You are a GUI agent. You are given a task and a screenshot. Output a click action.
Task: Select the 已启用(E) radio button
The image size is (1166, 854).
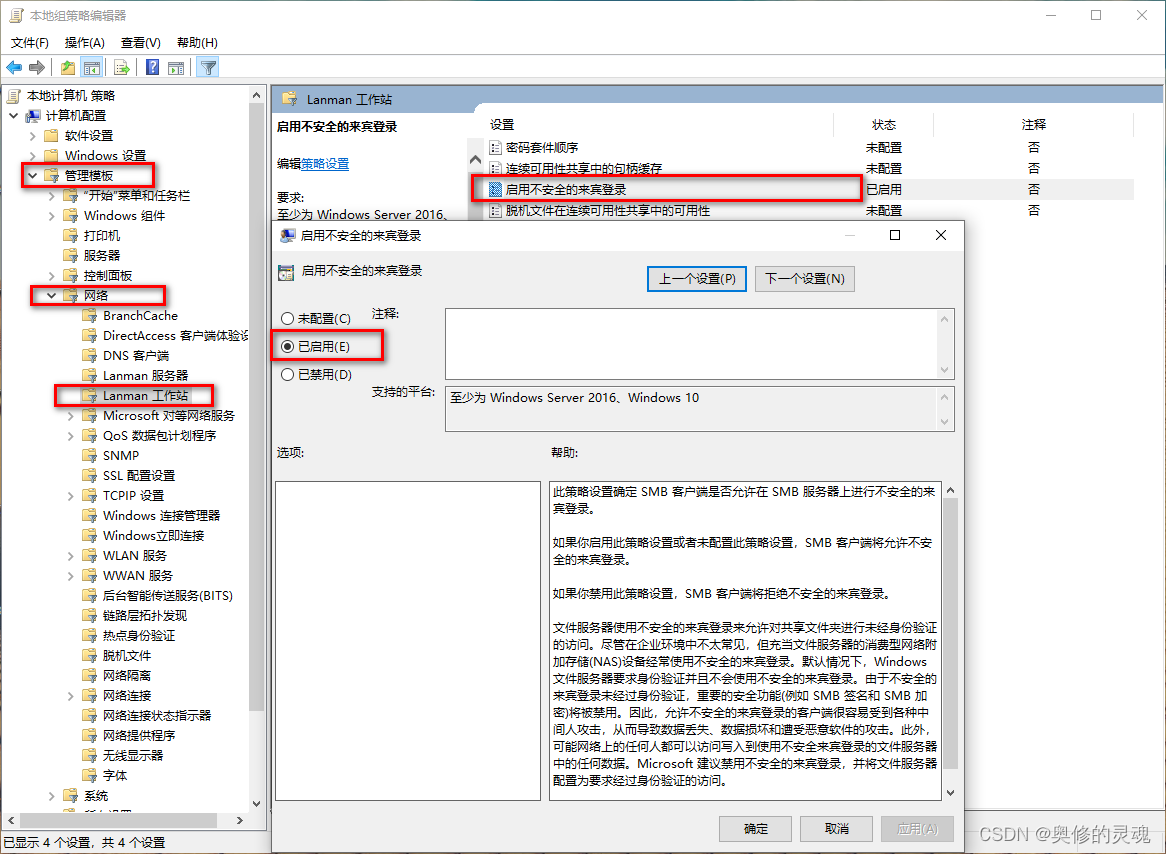[x=287, y=347]
